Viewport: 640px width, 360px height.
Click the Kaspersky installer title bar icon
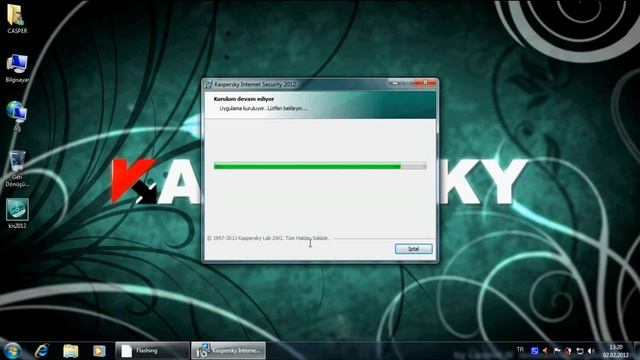[209, 84]
